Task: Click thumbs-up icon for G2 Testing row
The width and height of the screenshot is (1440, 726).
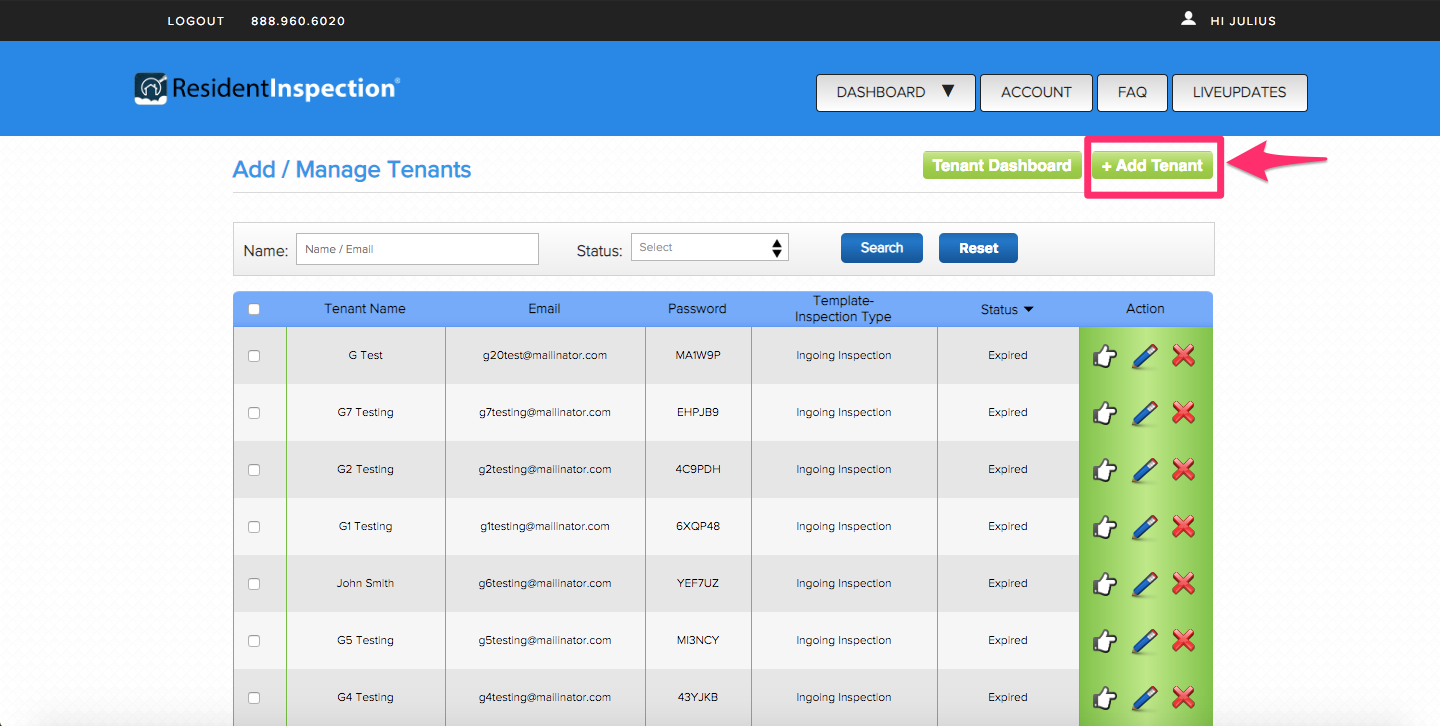Action: 1104,470
